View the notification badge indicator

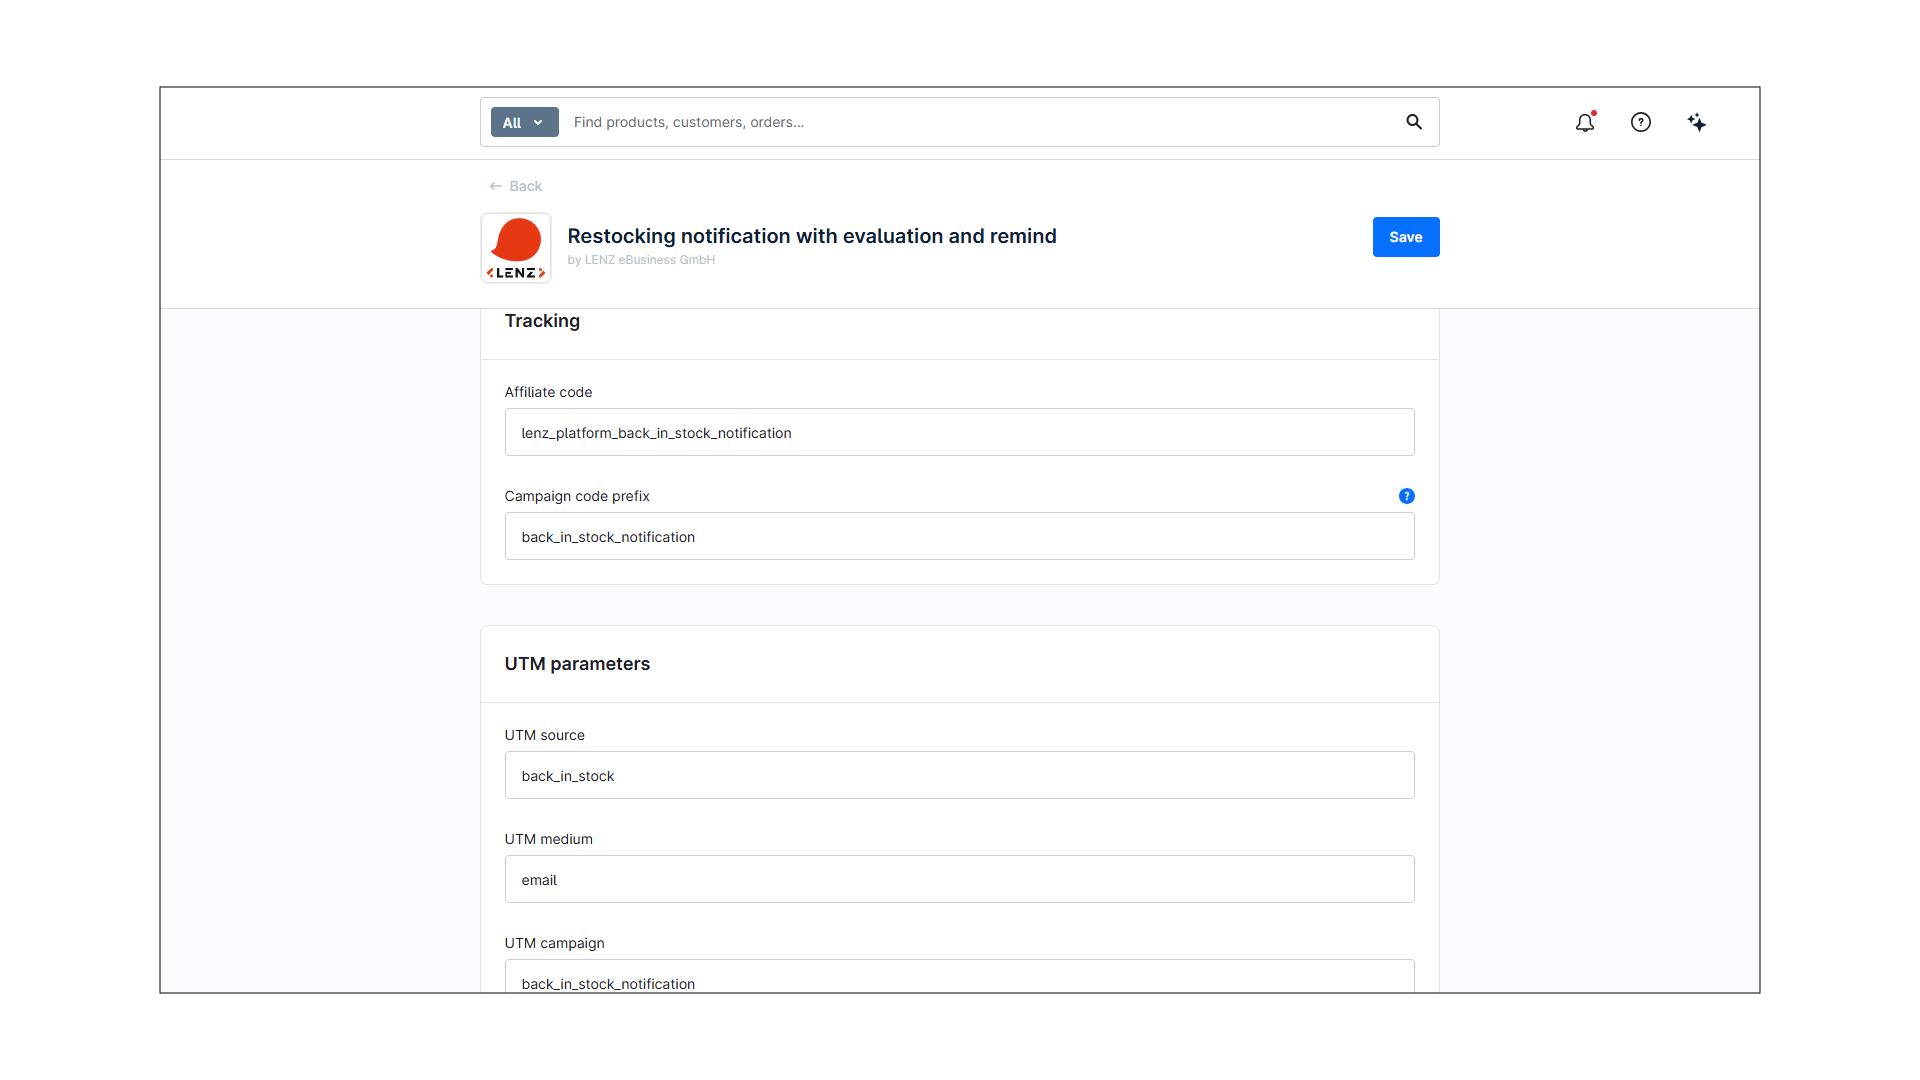1595,113
